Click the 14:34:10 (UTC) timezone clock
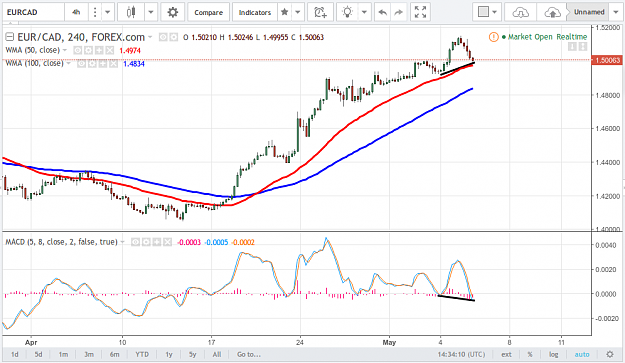The width and height of the screenshot is (625, 363). [461, 354]
